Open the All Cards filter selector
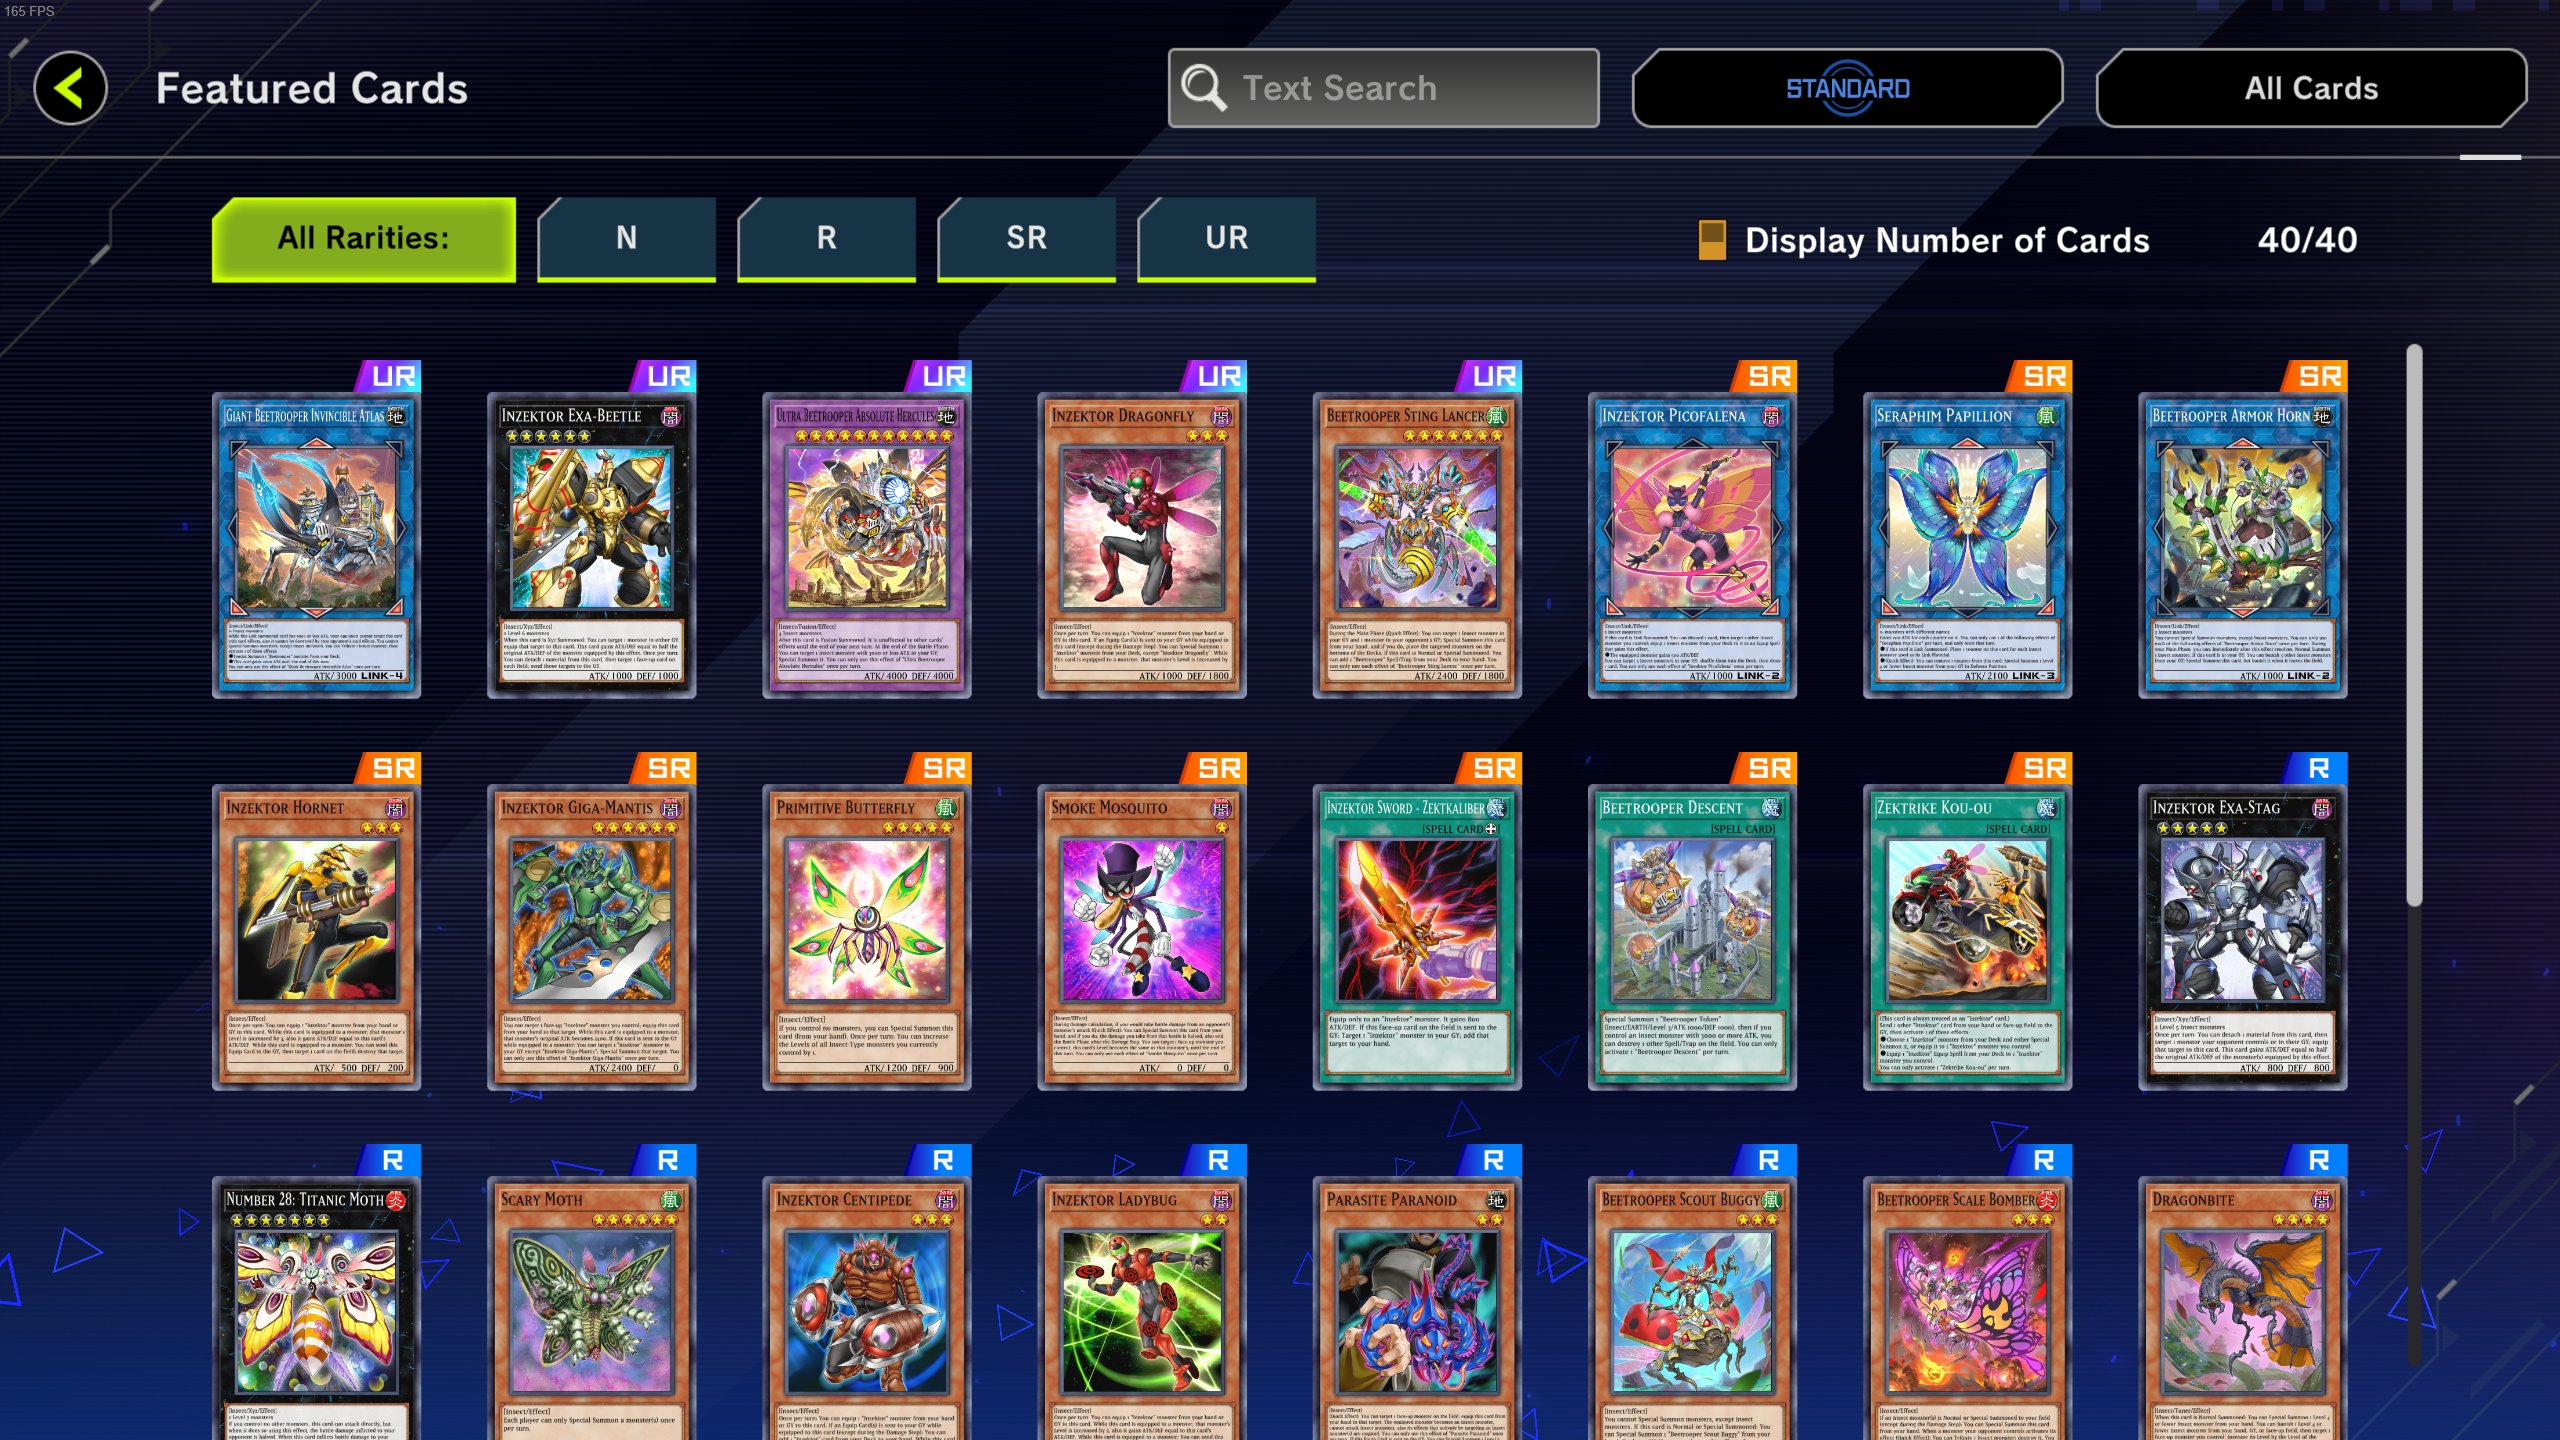The image size is (2560, 1440). (x=2311, y=88)
